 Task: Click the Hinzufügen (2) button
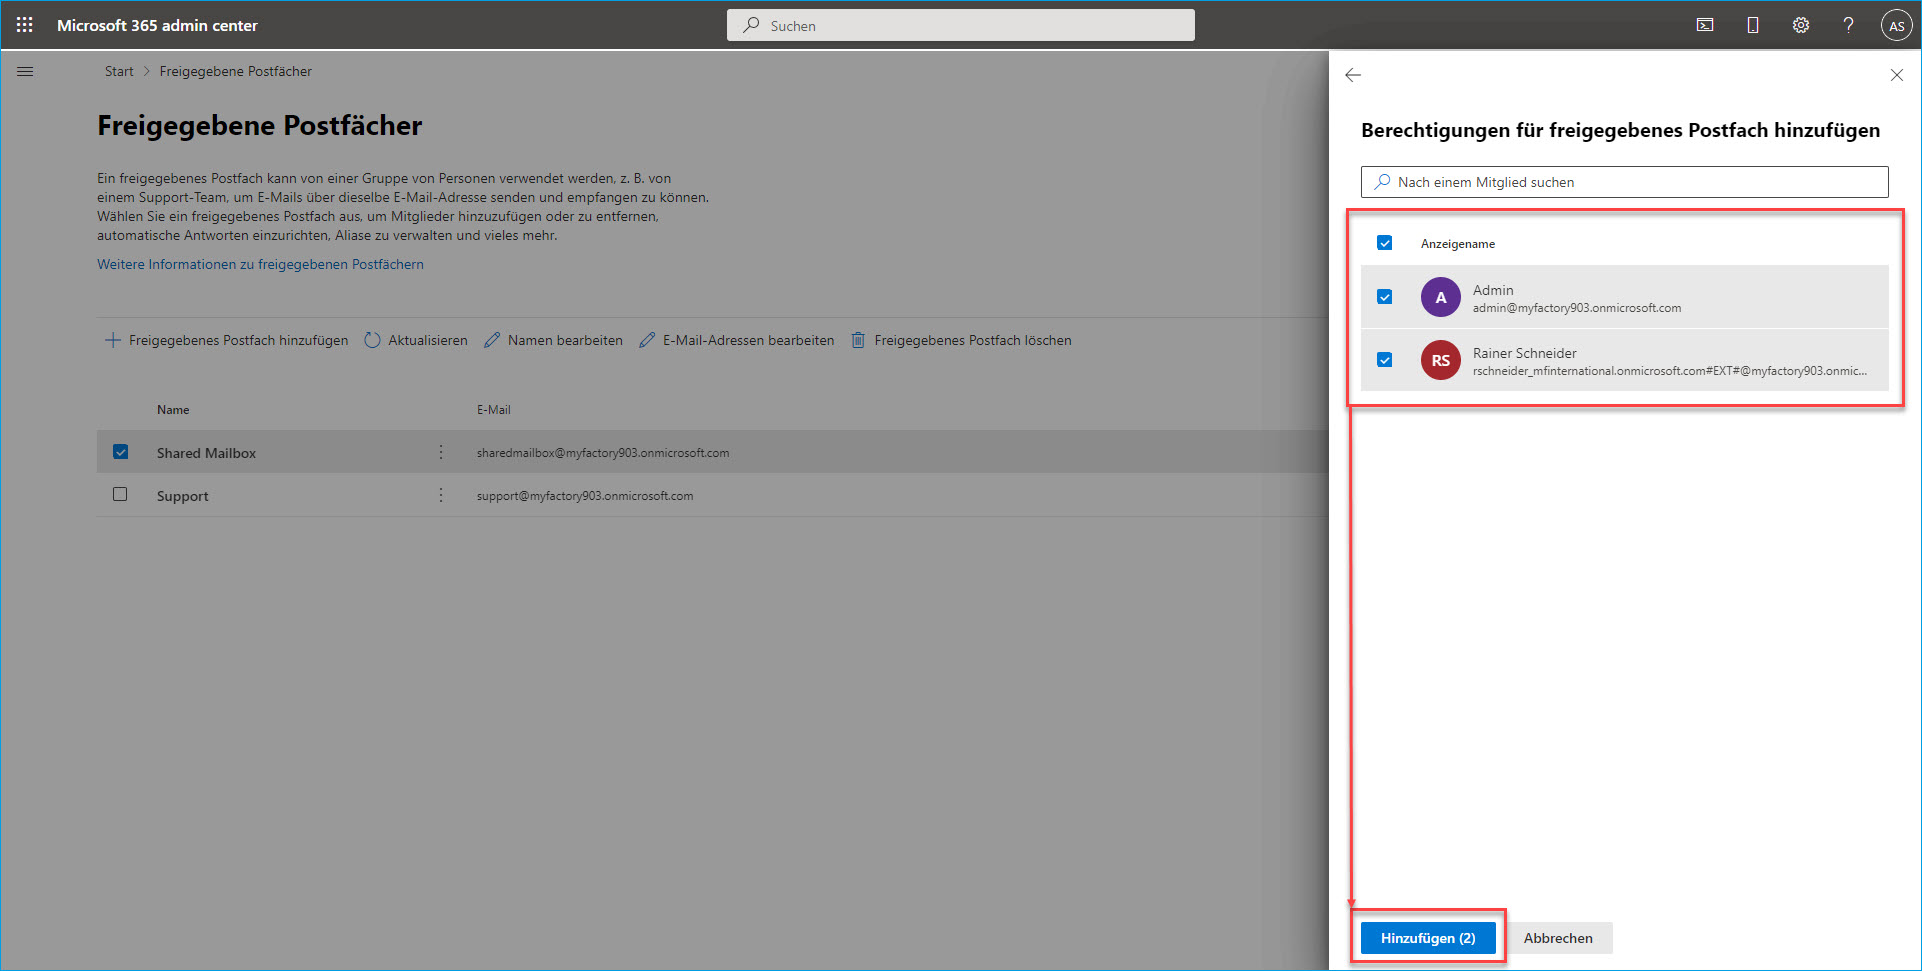[x=1427, y=938]
